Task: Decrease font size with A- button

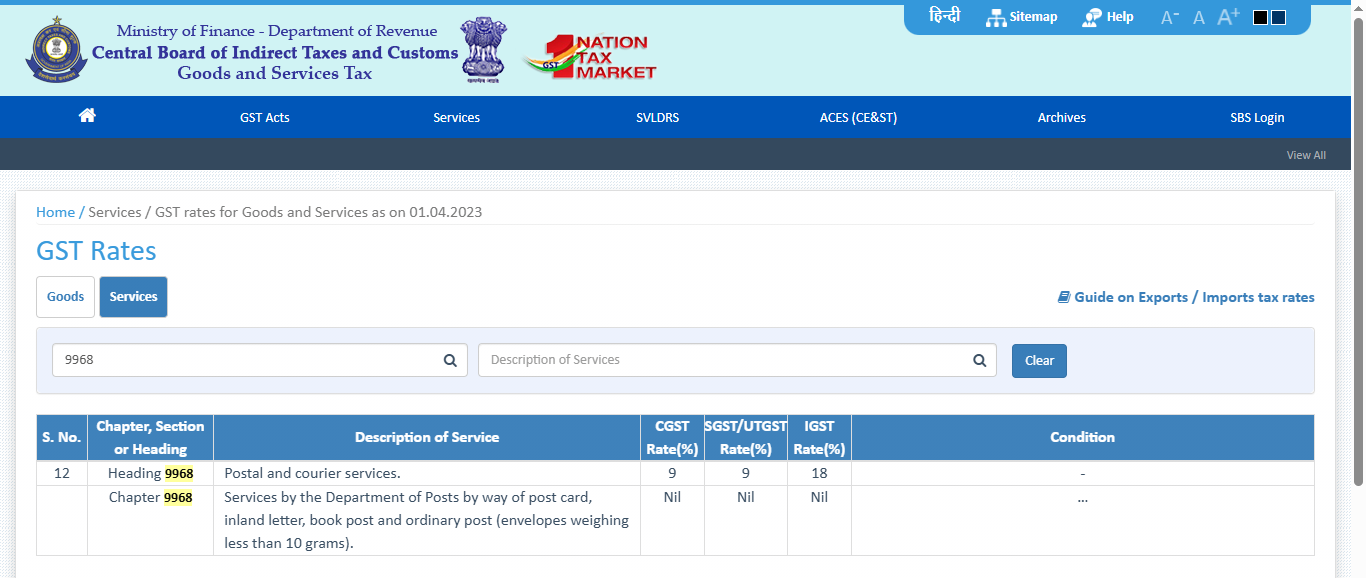Action: pos(1169,17)
